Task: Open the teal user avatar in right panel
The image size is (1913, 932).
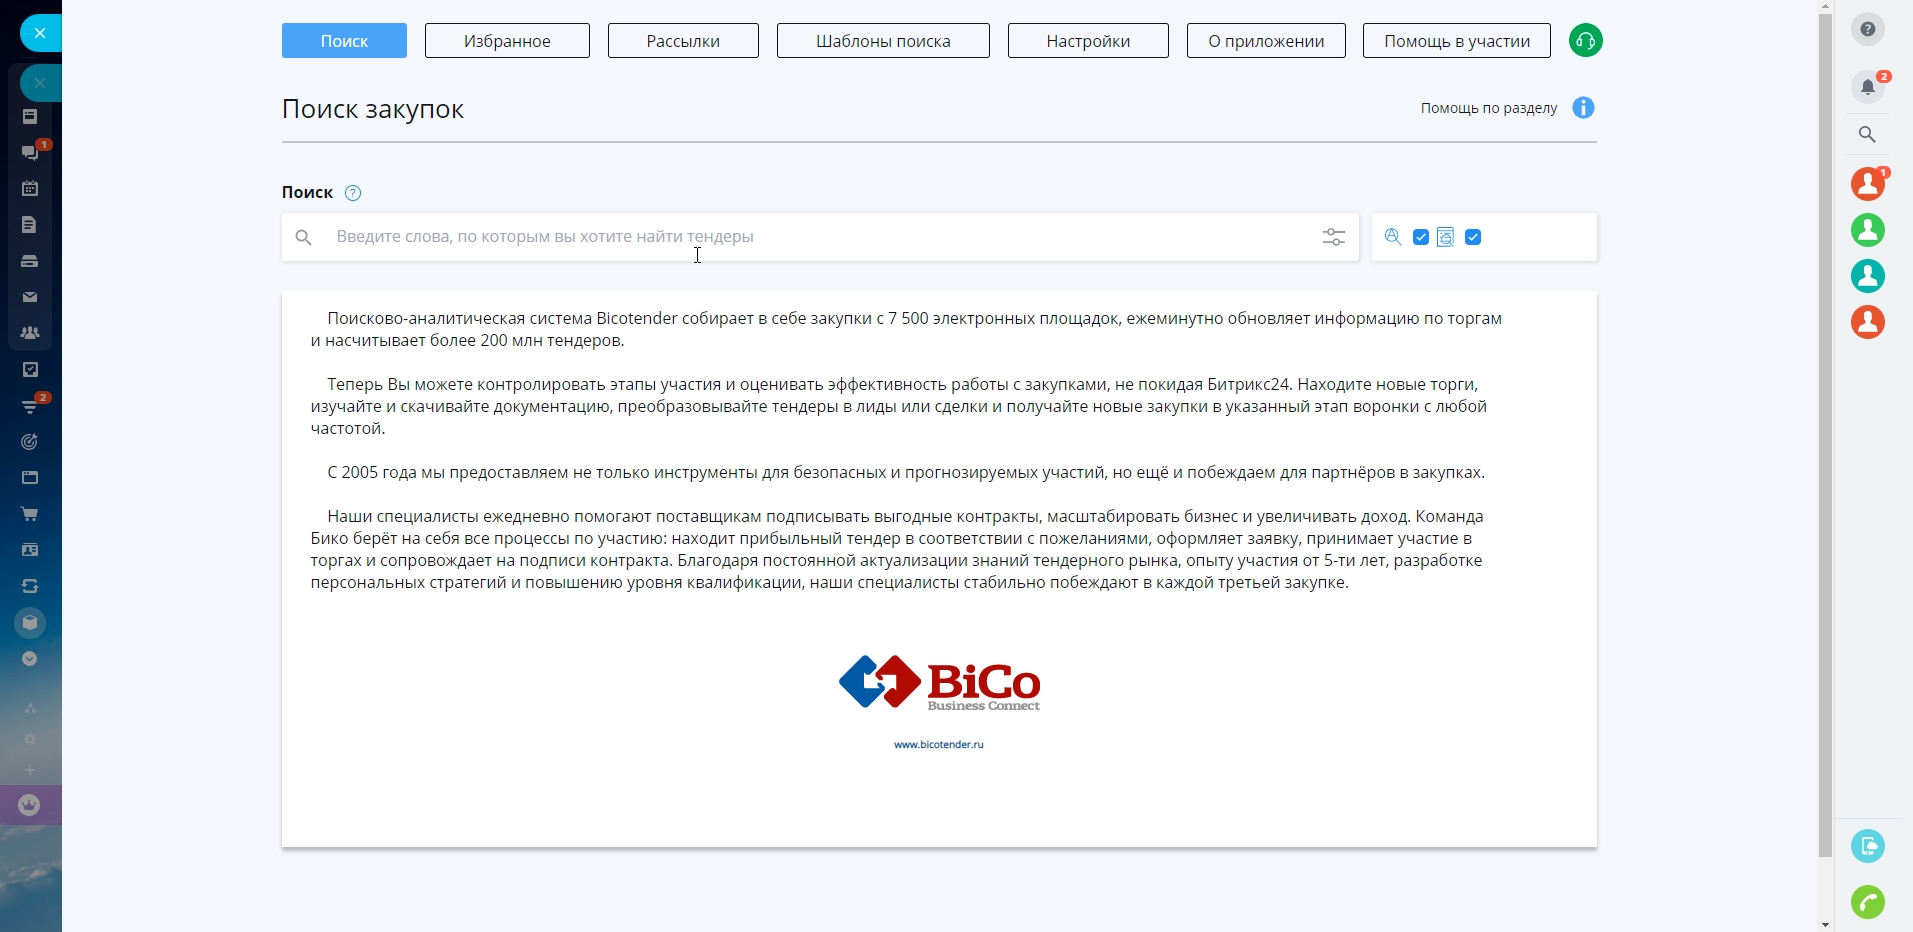Action: pyautogui.click(x=1868, y=276)
